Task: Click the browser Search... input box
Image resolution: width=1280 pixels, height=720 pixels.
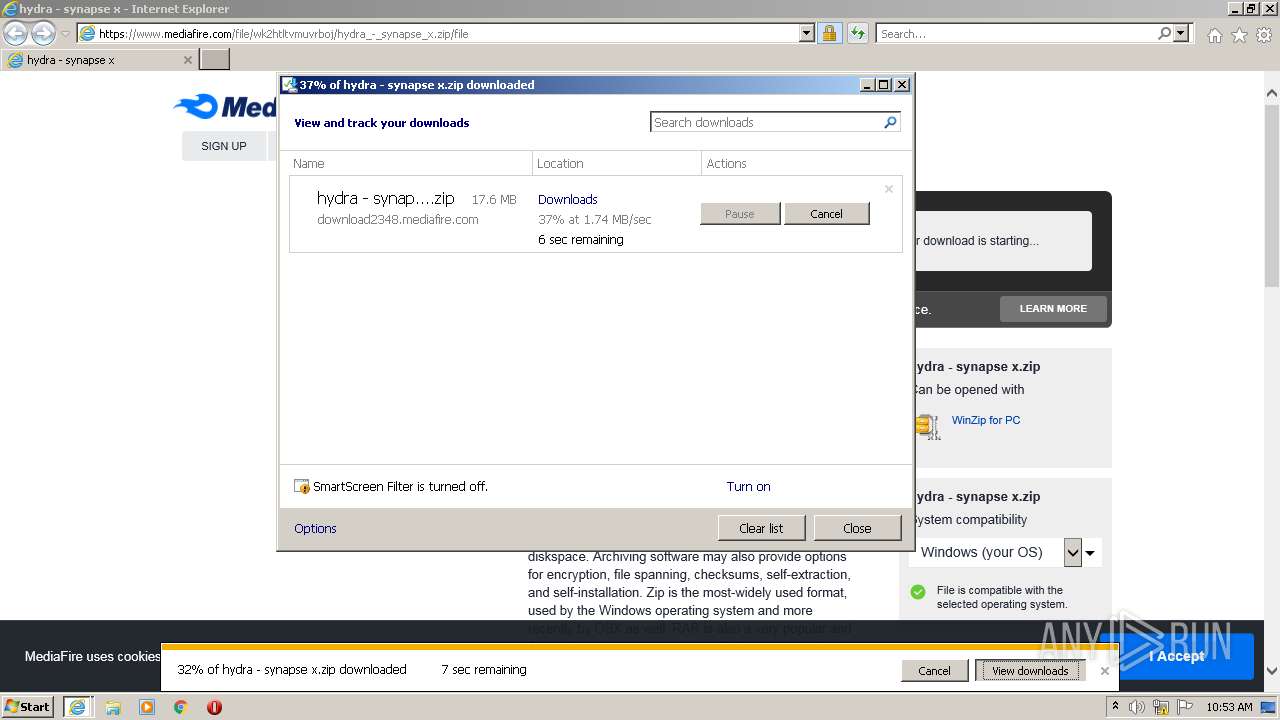Action: [1015, 33]
